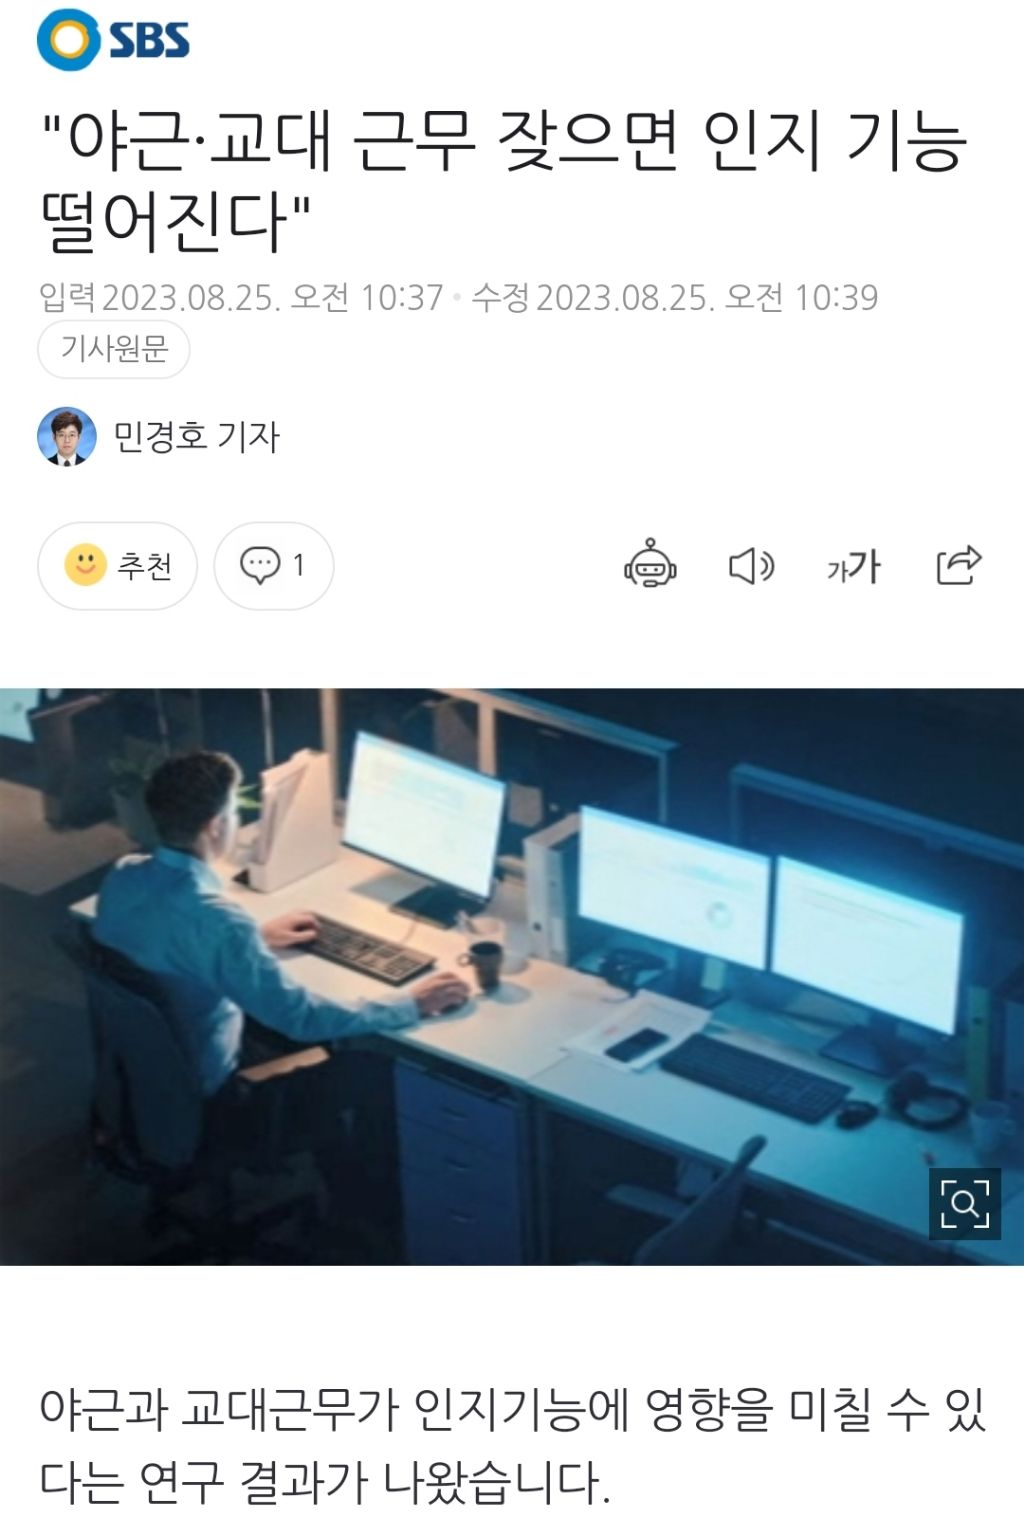The width and height of the screenshot is (1024, 1517).
Task: Open the SBS logo link
Action: (x=113, y=40)
